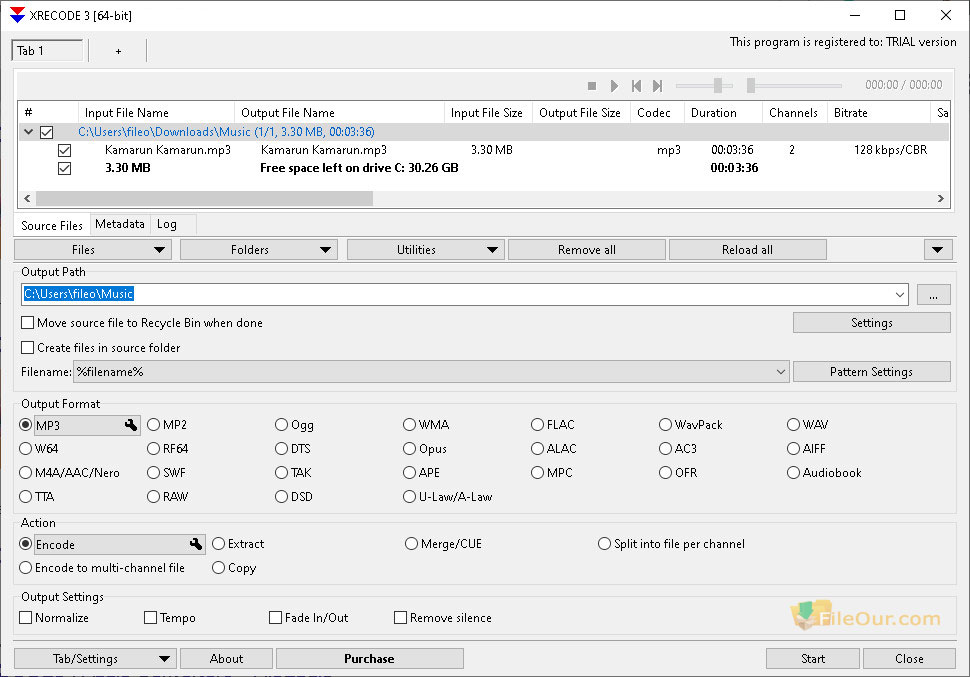This screenshot has width=970, height=677.
Task: Uncheck the Kamarun Kamarun.mp3 file checkbox
Action: [64, 150]
